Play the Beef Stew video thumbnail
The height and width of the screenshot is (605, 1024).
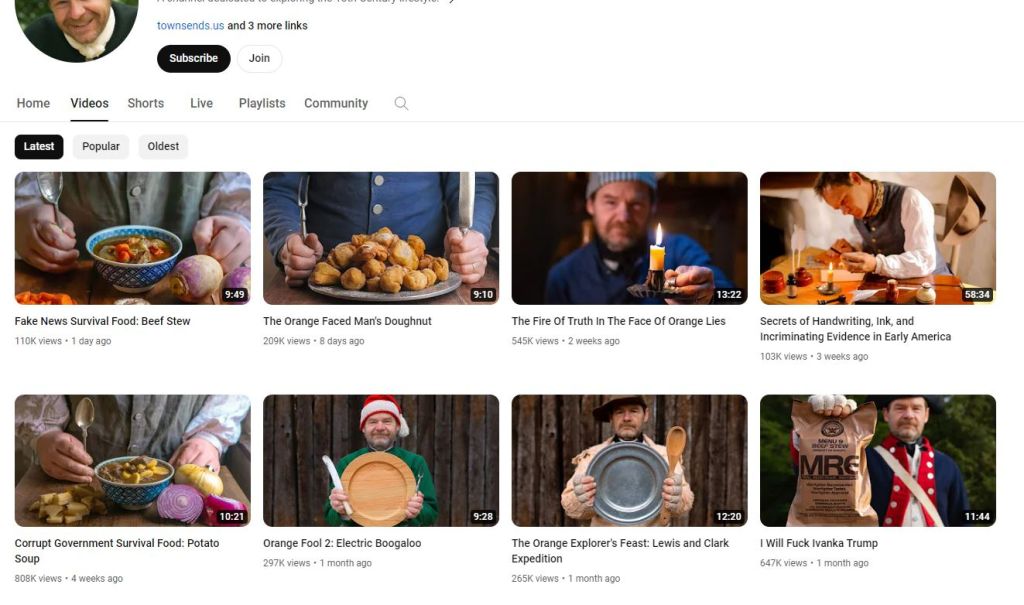pyautogui.click(x=133, y=238)
